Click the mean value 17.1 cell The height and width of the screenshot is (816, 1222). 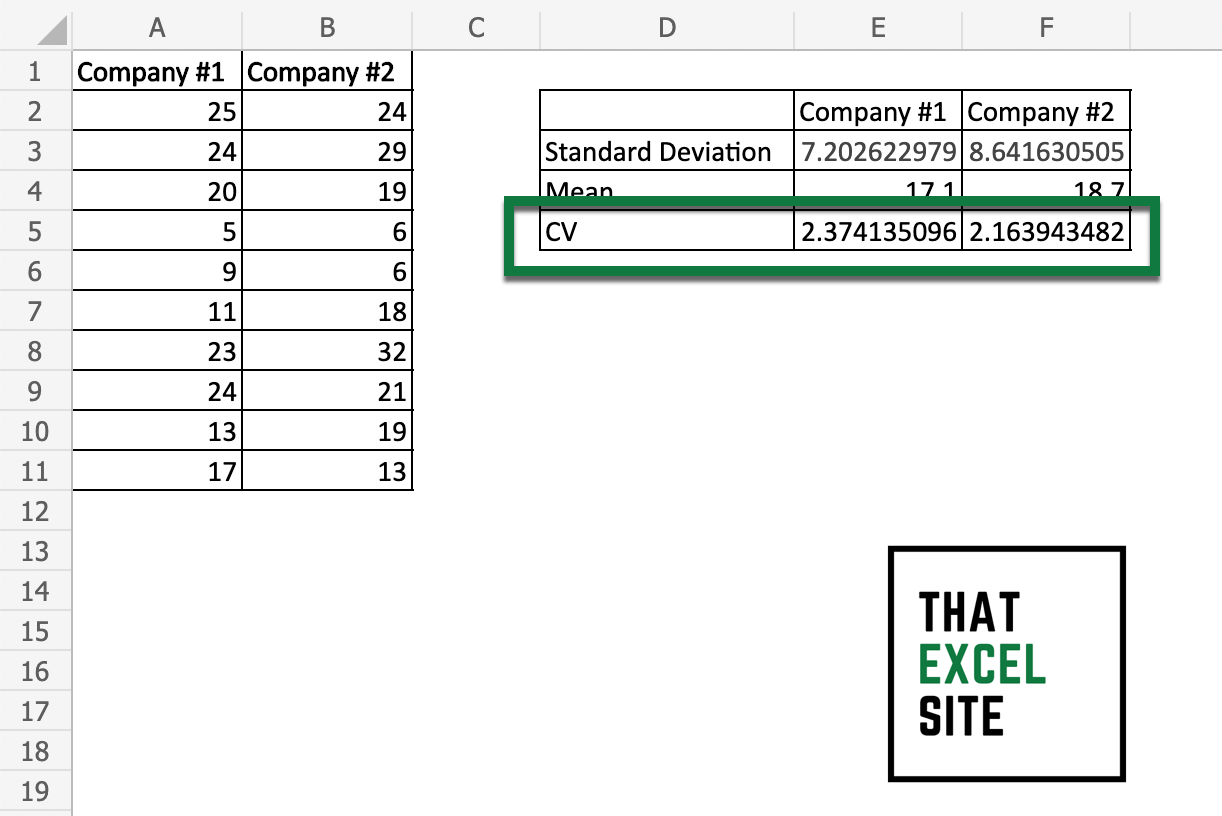coord(876,191)
